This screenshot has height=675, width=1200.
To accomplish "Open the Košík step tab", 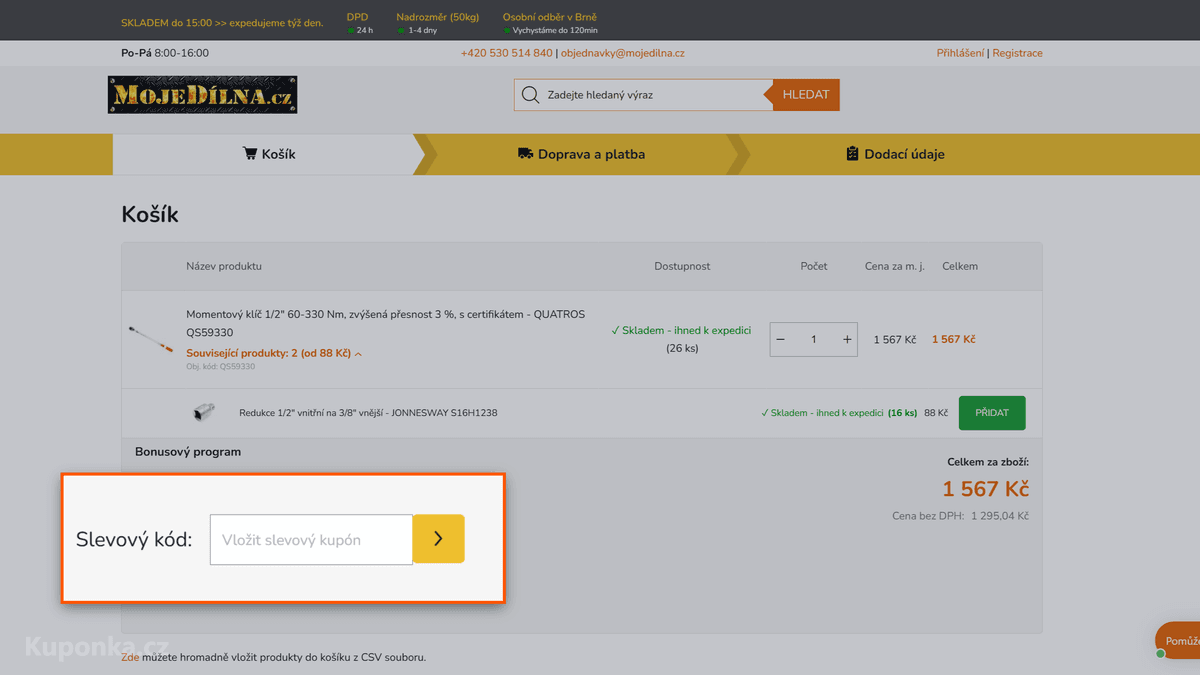I will point(269,154).
